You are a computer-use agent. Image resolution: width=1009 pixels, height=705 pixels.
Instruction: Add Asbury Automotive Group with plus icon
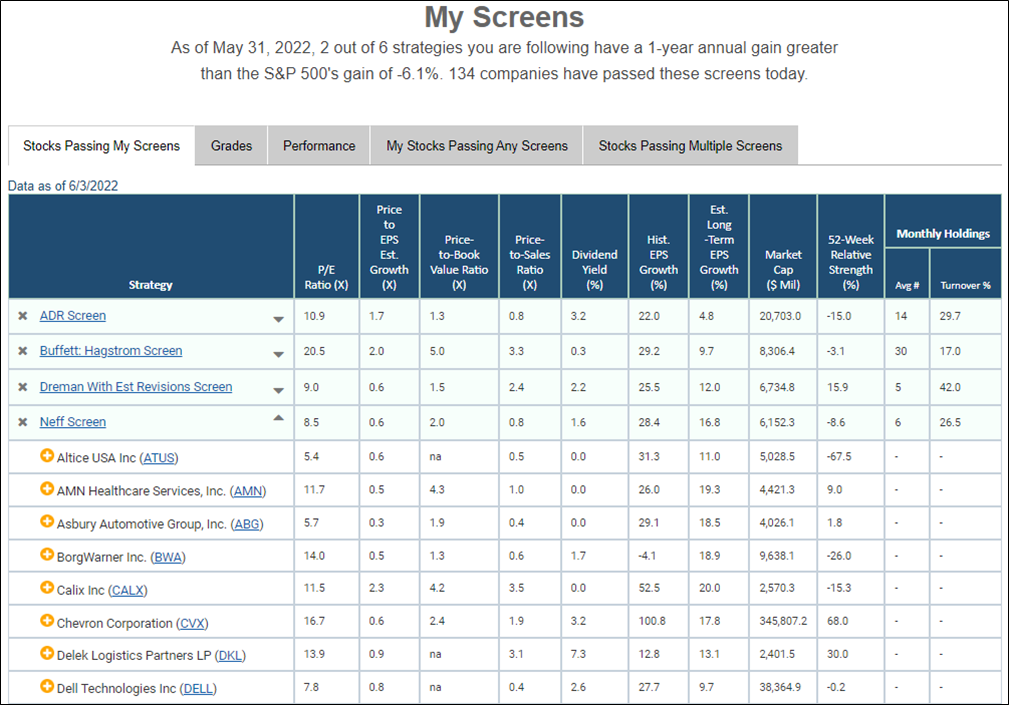(47, 522)
